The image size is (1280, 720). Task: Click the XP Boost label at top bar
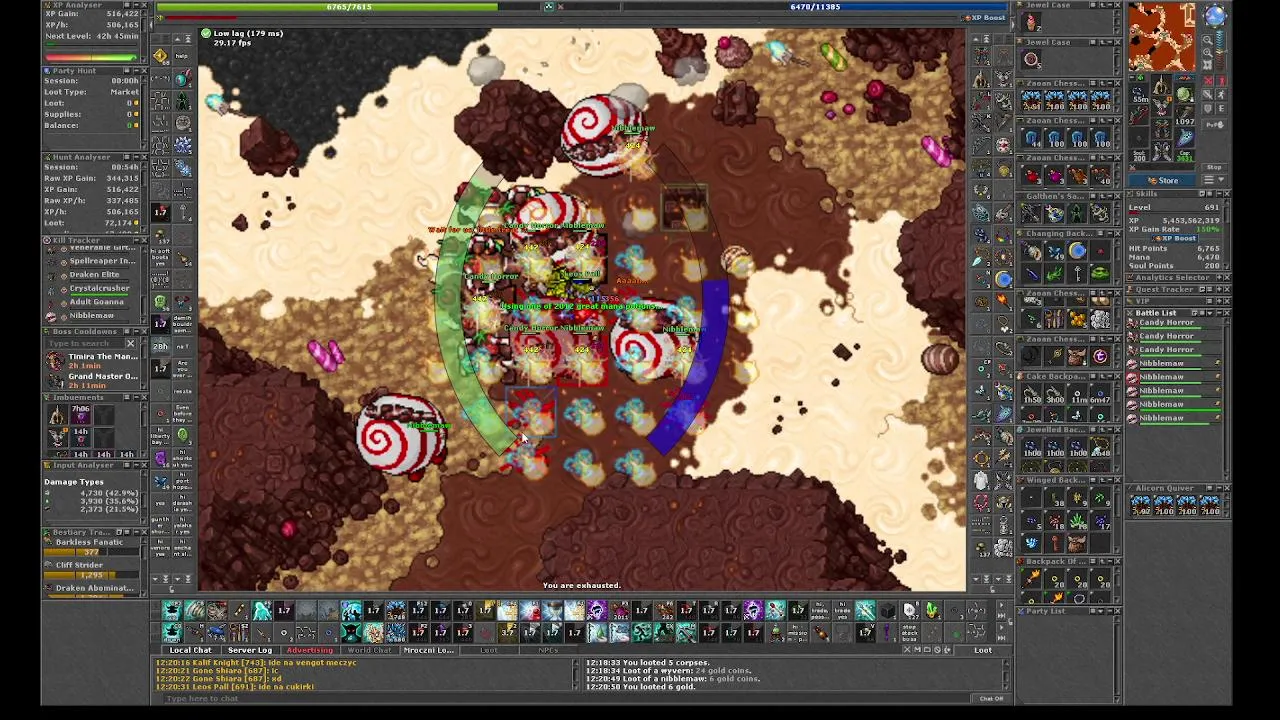coord(983,18)
